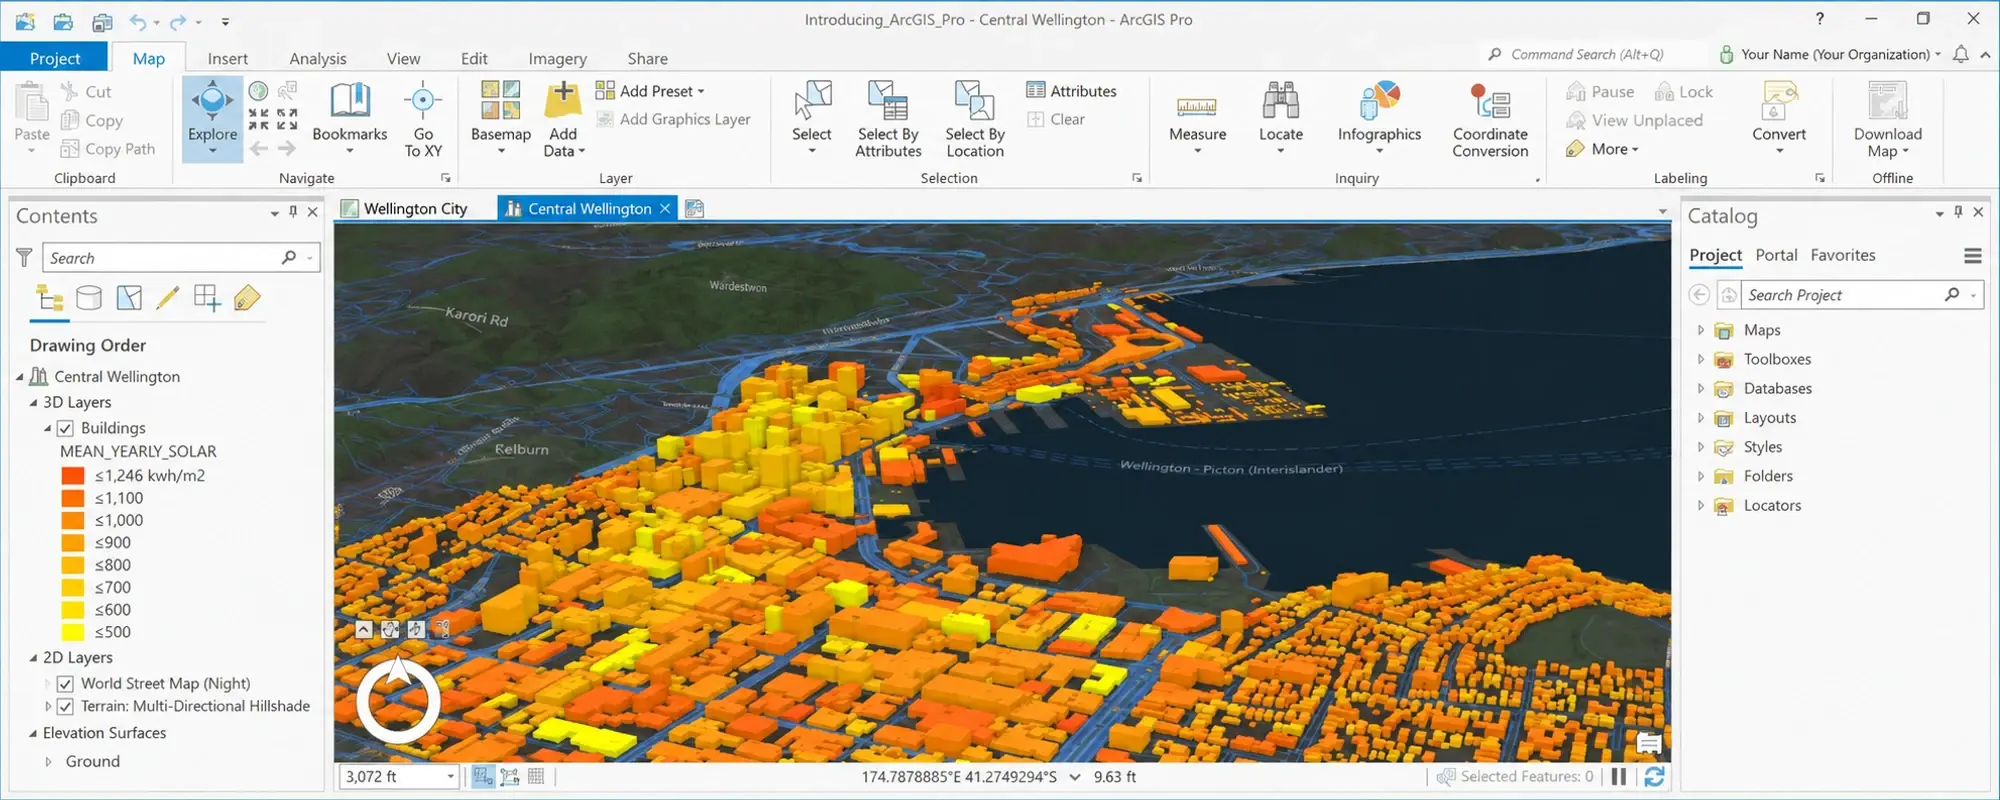This screenshot has height=800, width=2000.
Task: Toggle the Lock labels option
Action: (1683, 92)
